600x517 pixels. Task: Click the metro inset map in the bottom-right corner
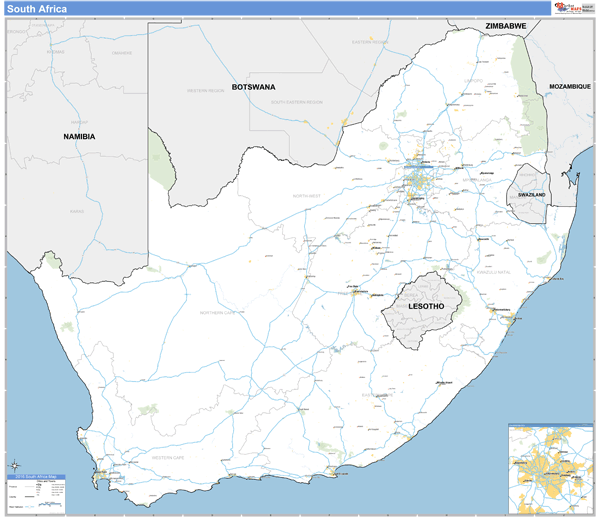pyautogui.click(x=550, y=468)
